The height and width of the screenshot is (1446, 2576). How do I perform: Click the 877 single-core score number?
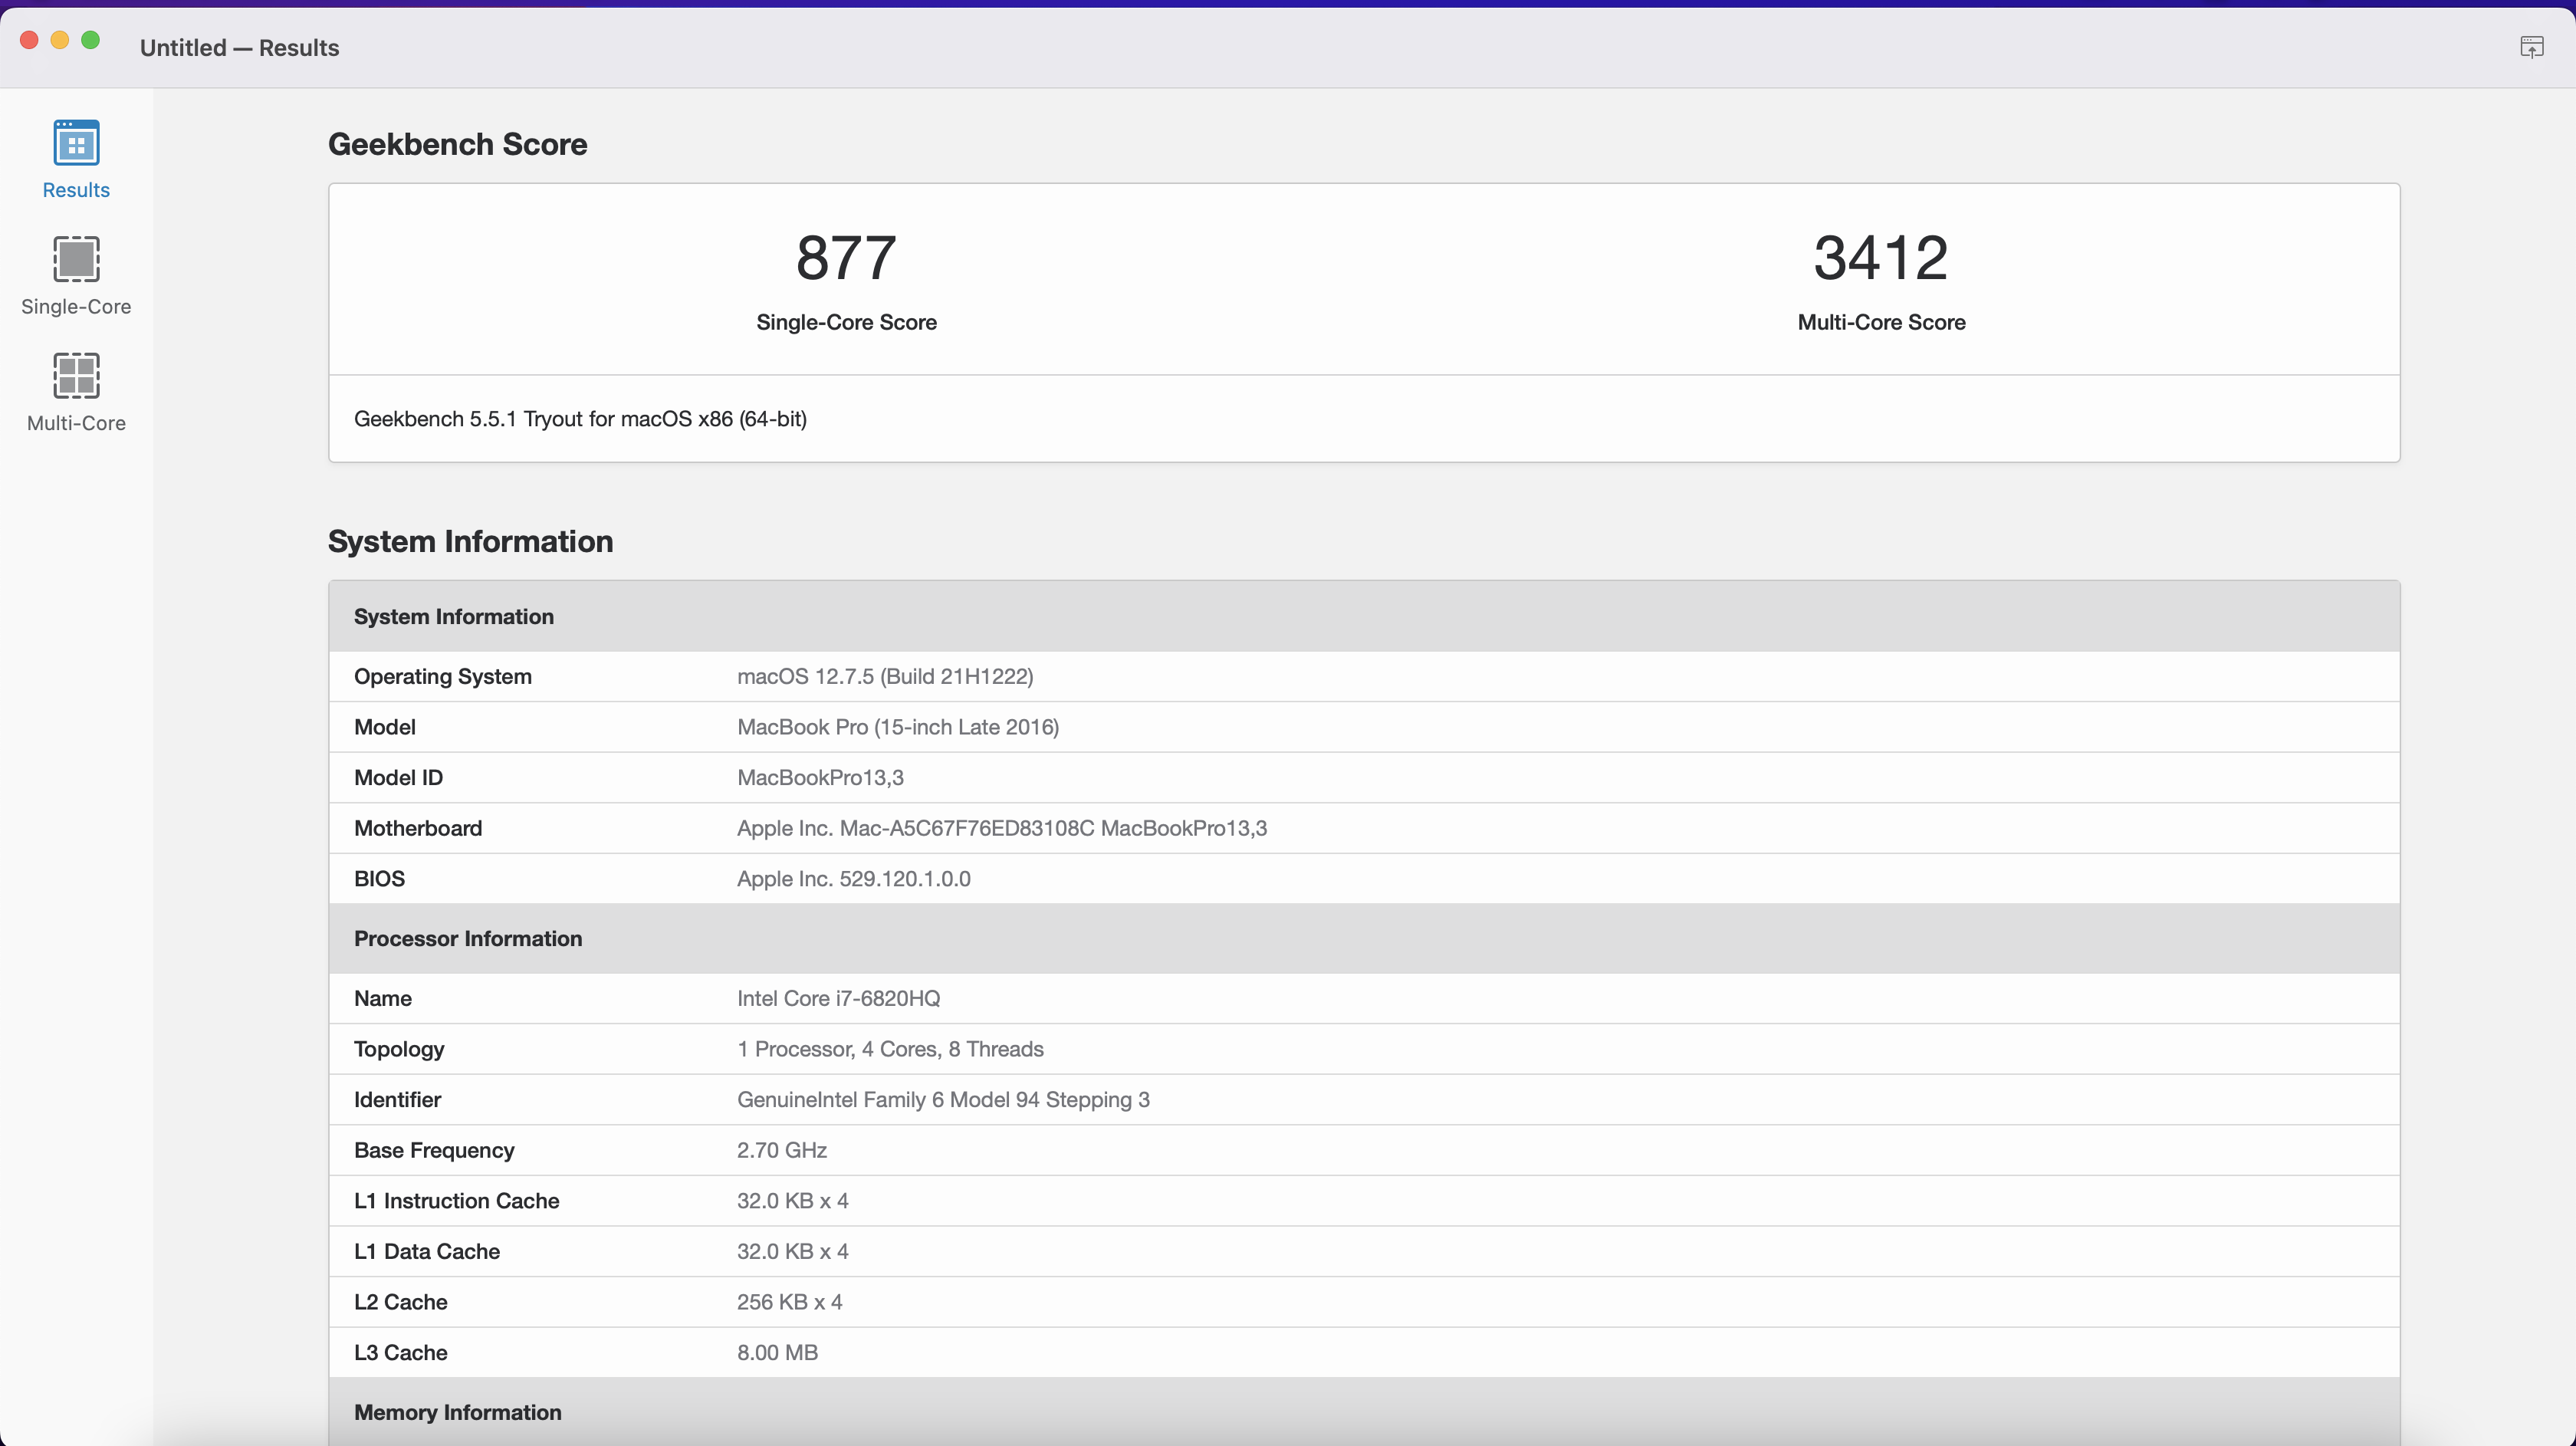846,258
